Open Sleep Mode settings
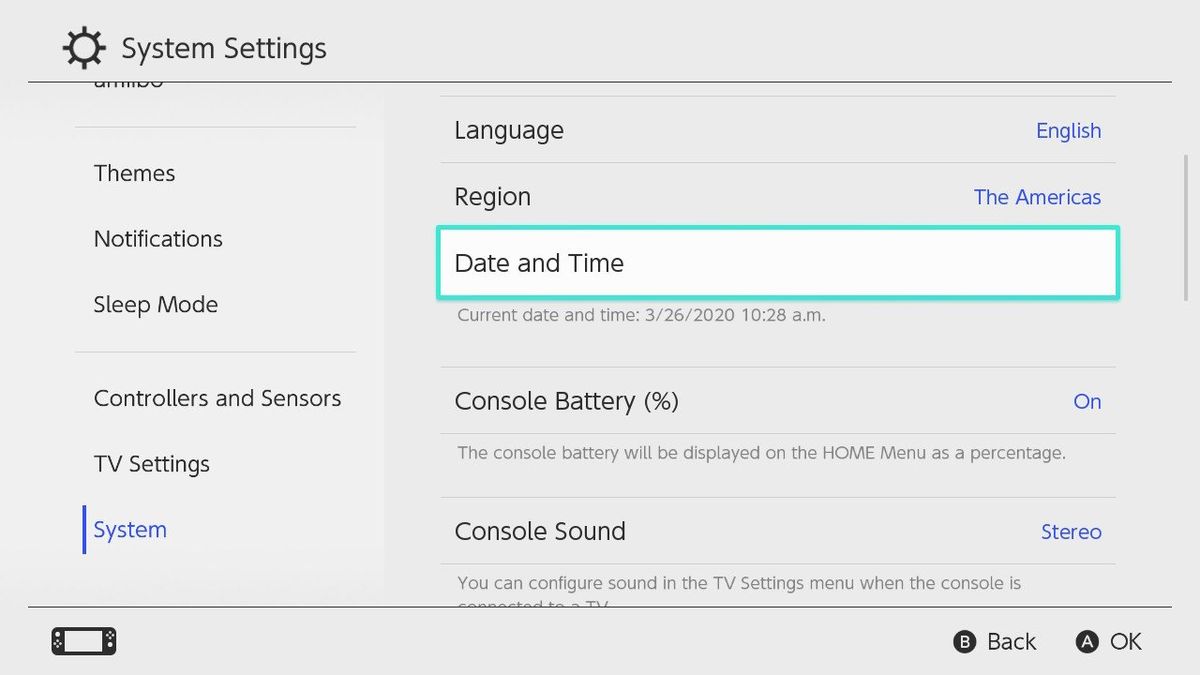The width and height of the screenshot is (1200, 675). click(156, 304)
